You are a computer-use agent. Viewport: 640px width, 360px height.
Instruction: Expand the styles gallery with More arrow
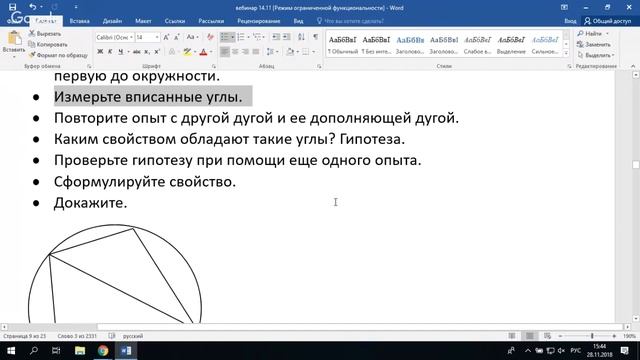pyautogui.click(x=566, y=53)
